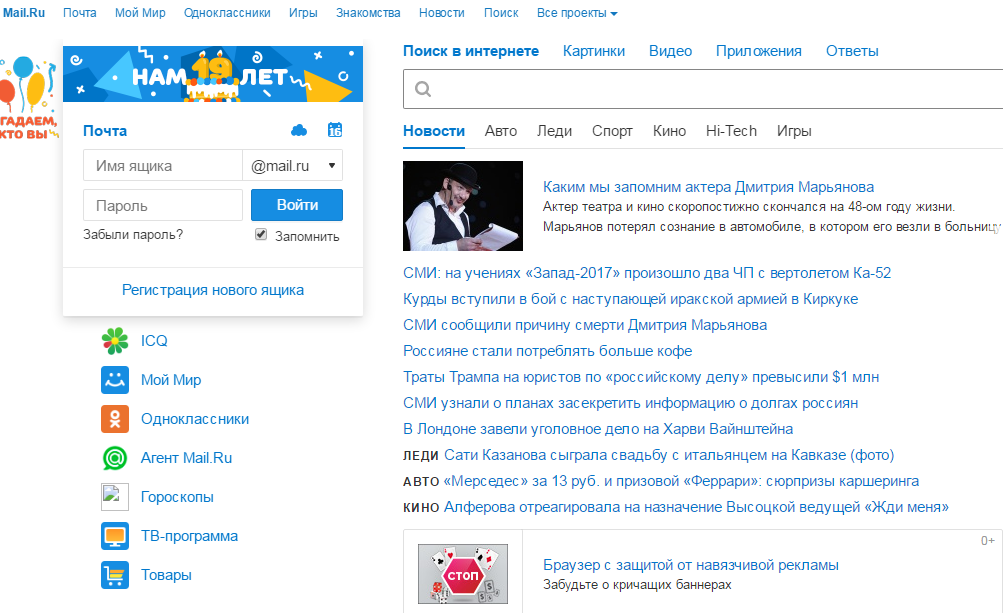Open news about Запад-2017 Ка-52 incident
1003x613 pixels.
point(647,273)
